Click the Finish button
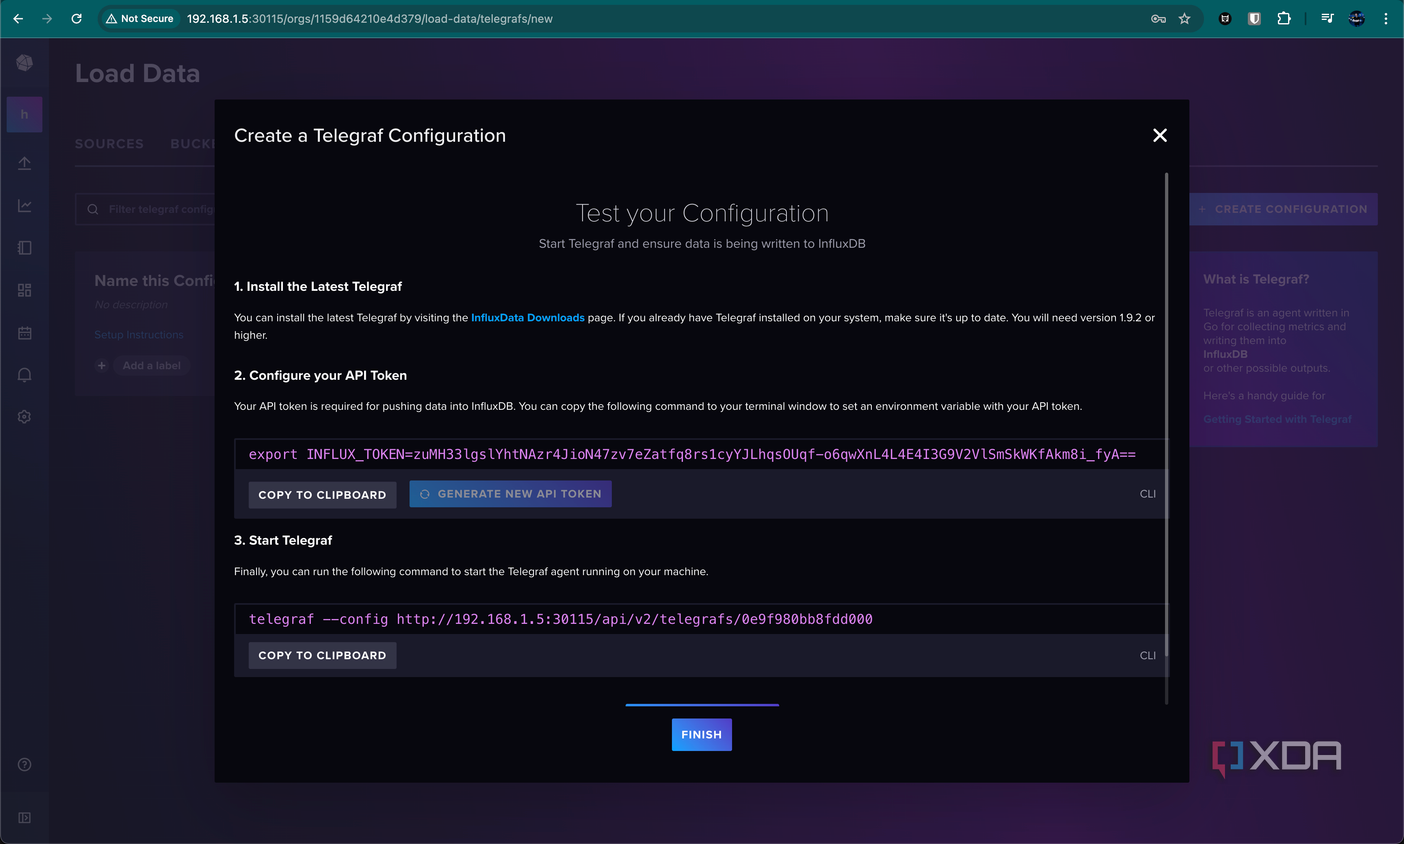Screen dimensions: 1404x844 tap(702, 735)
